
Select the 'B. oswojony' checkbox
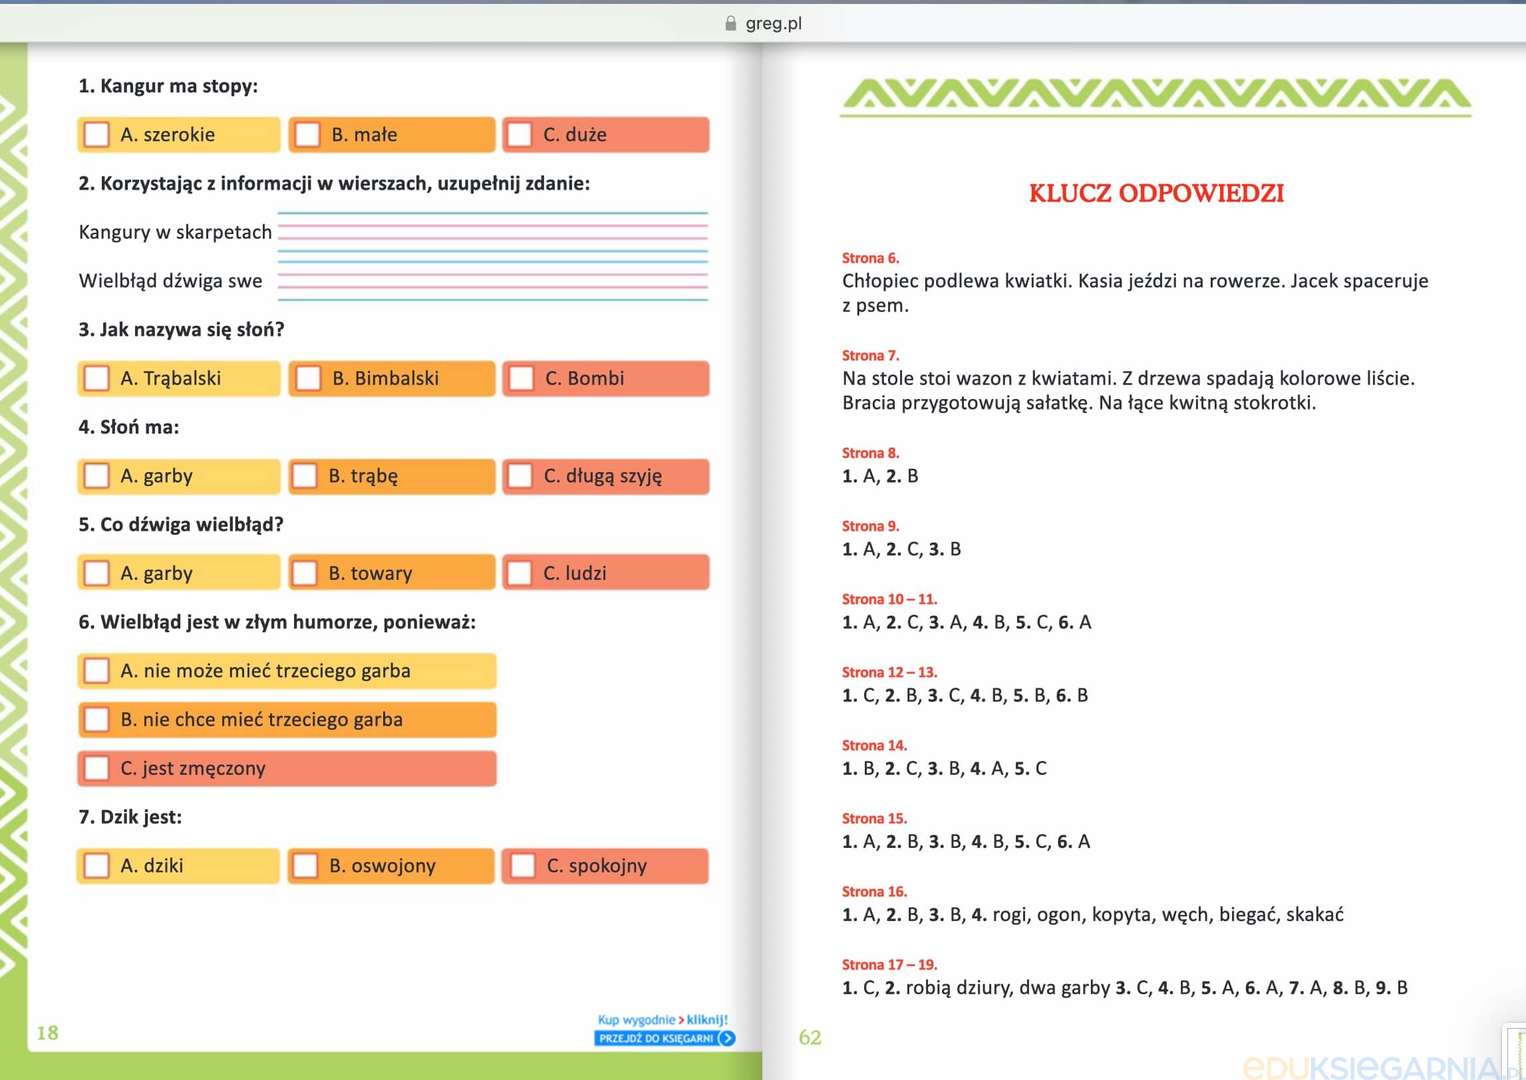tap(305, 865)
